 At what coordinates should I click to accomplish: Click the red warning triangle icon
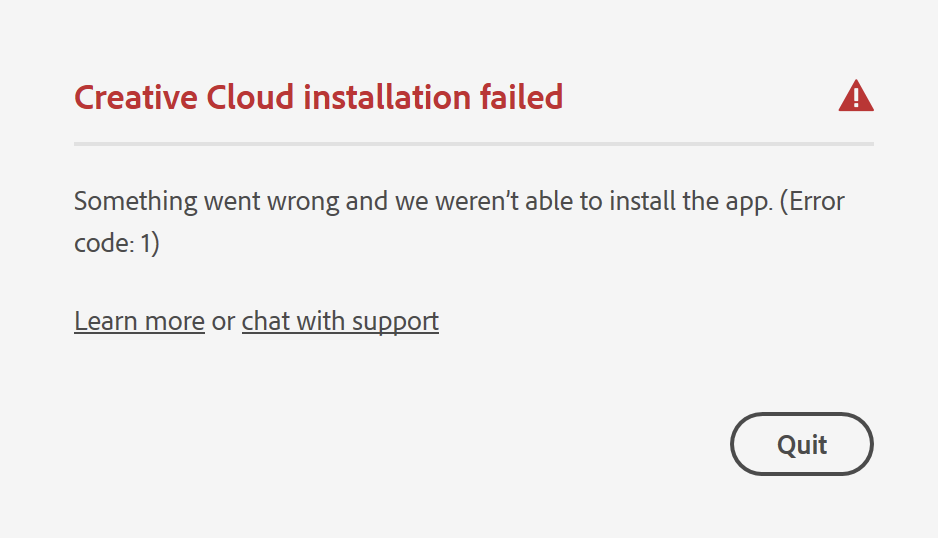856,97
